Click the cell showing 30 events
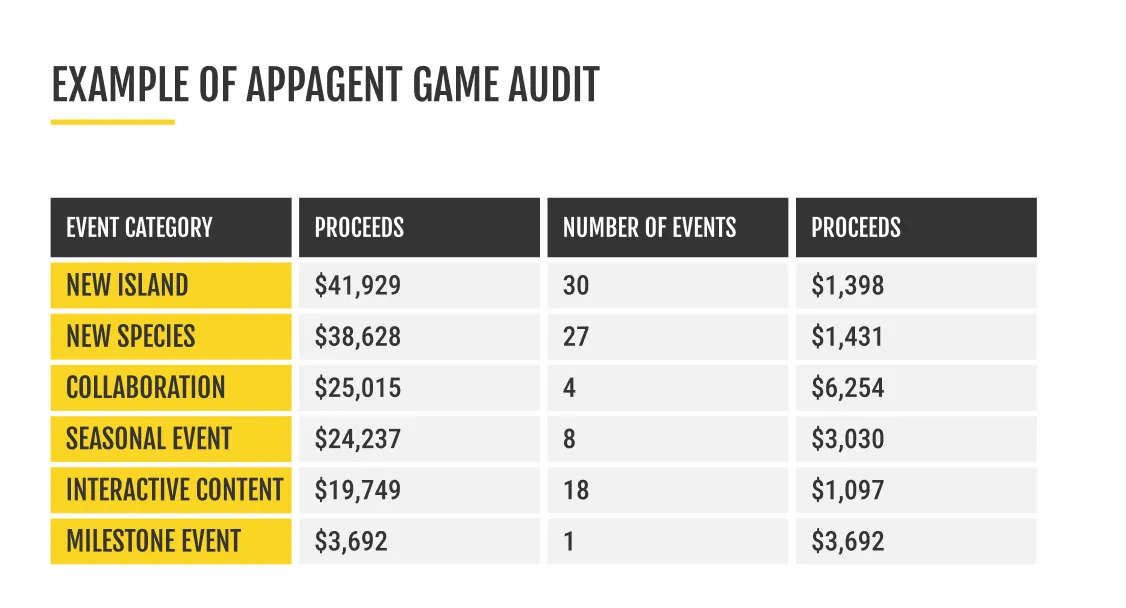 point(667,286)
